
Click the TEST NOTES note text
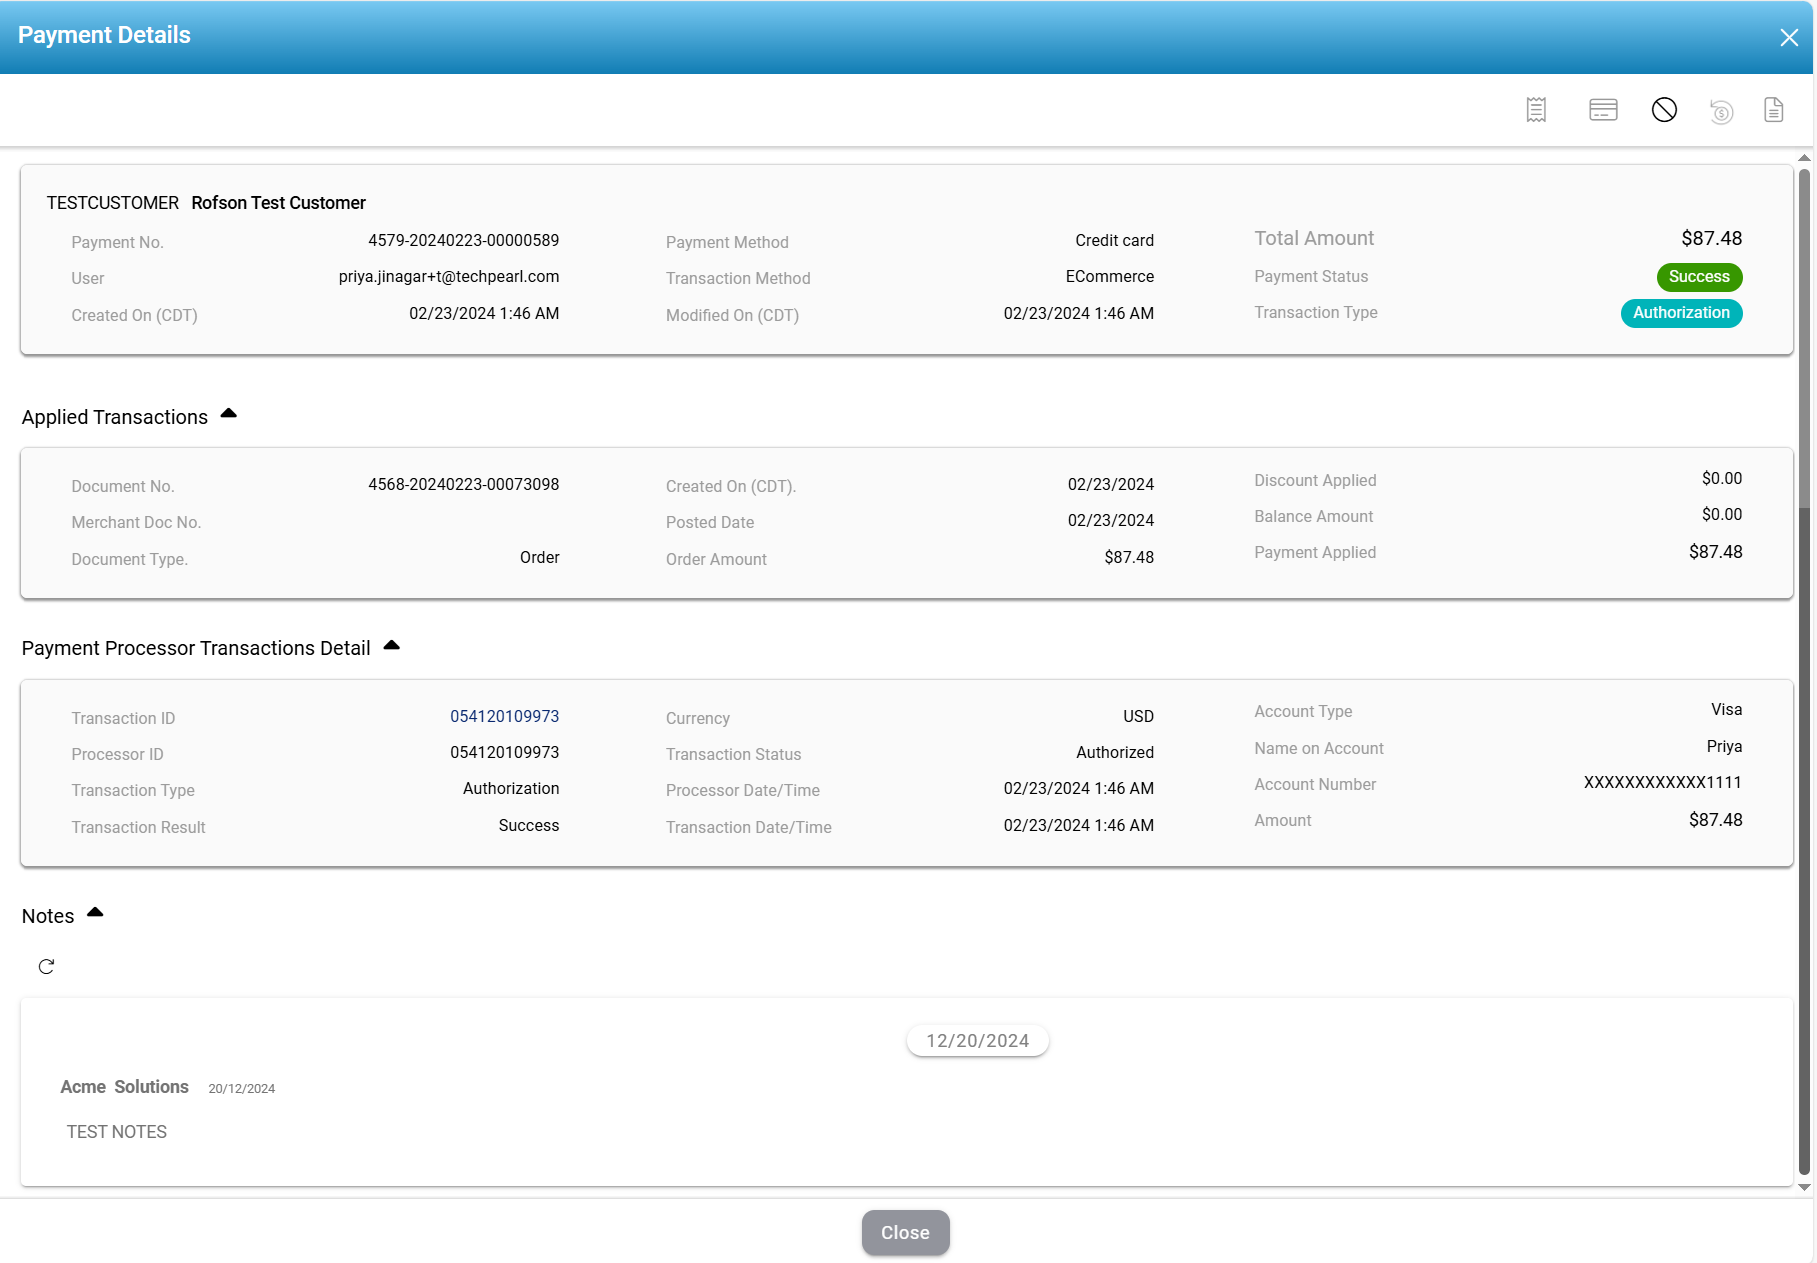[x=117, y=1132]
